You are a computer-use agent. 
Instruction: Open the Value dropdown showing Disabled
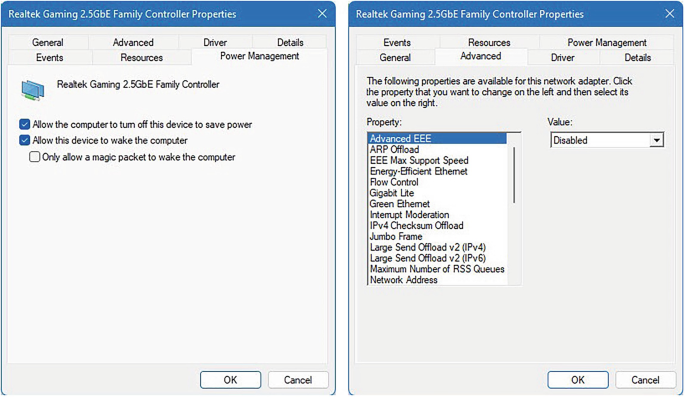(607, 140)
